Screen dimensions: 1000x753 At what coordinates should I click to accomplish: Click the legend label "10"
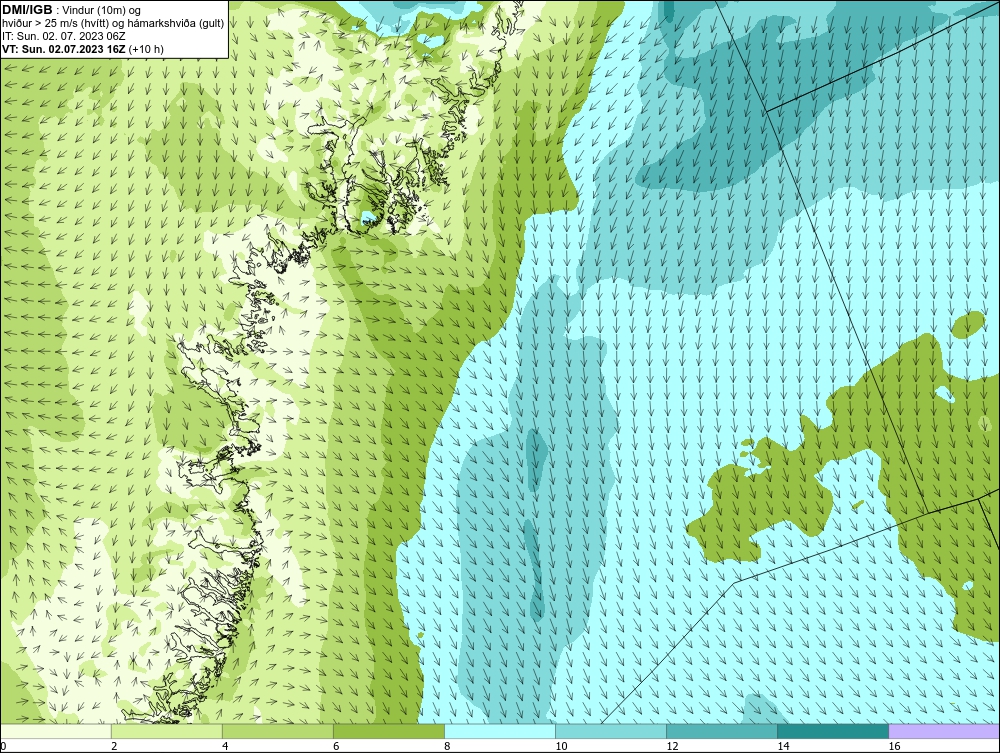[x=561, y=746]
